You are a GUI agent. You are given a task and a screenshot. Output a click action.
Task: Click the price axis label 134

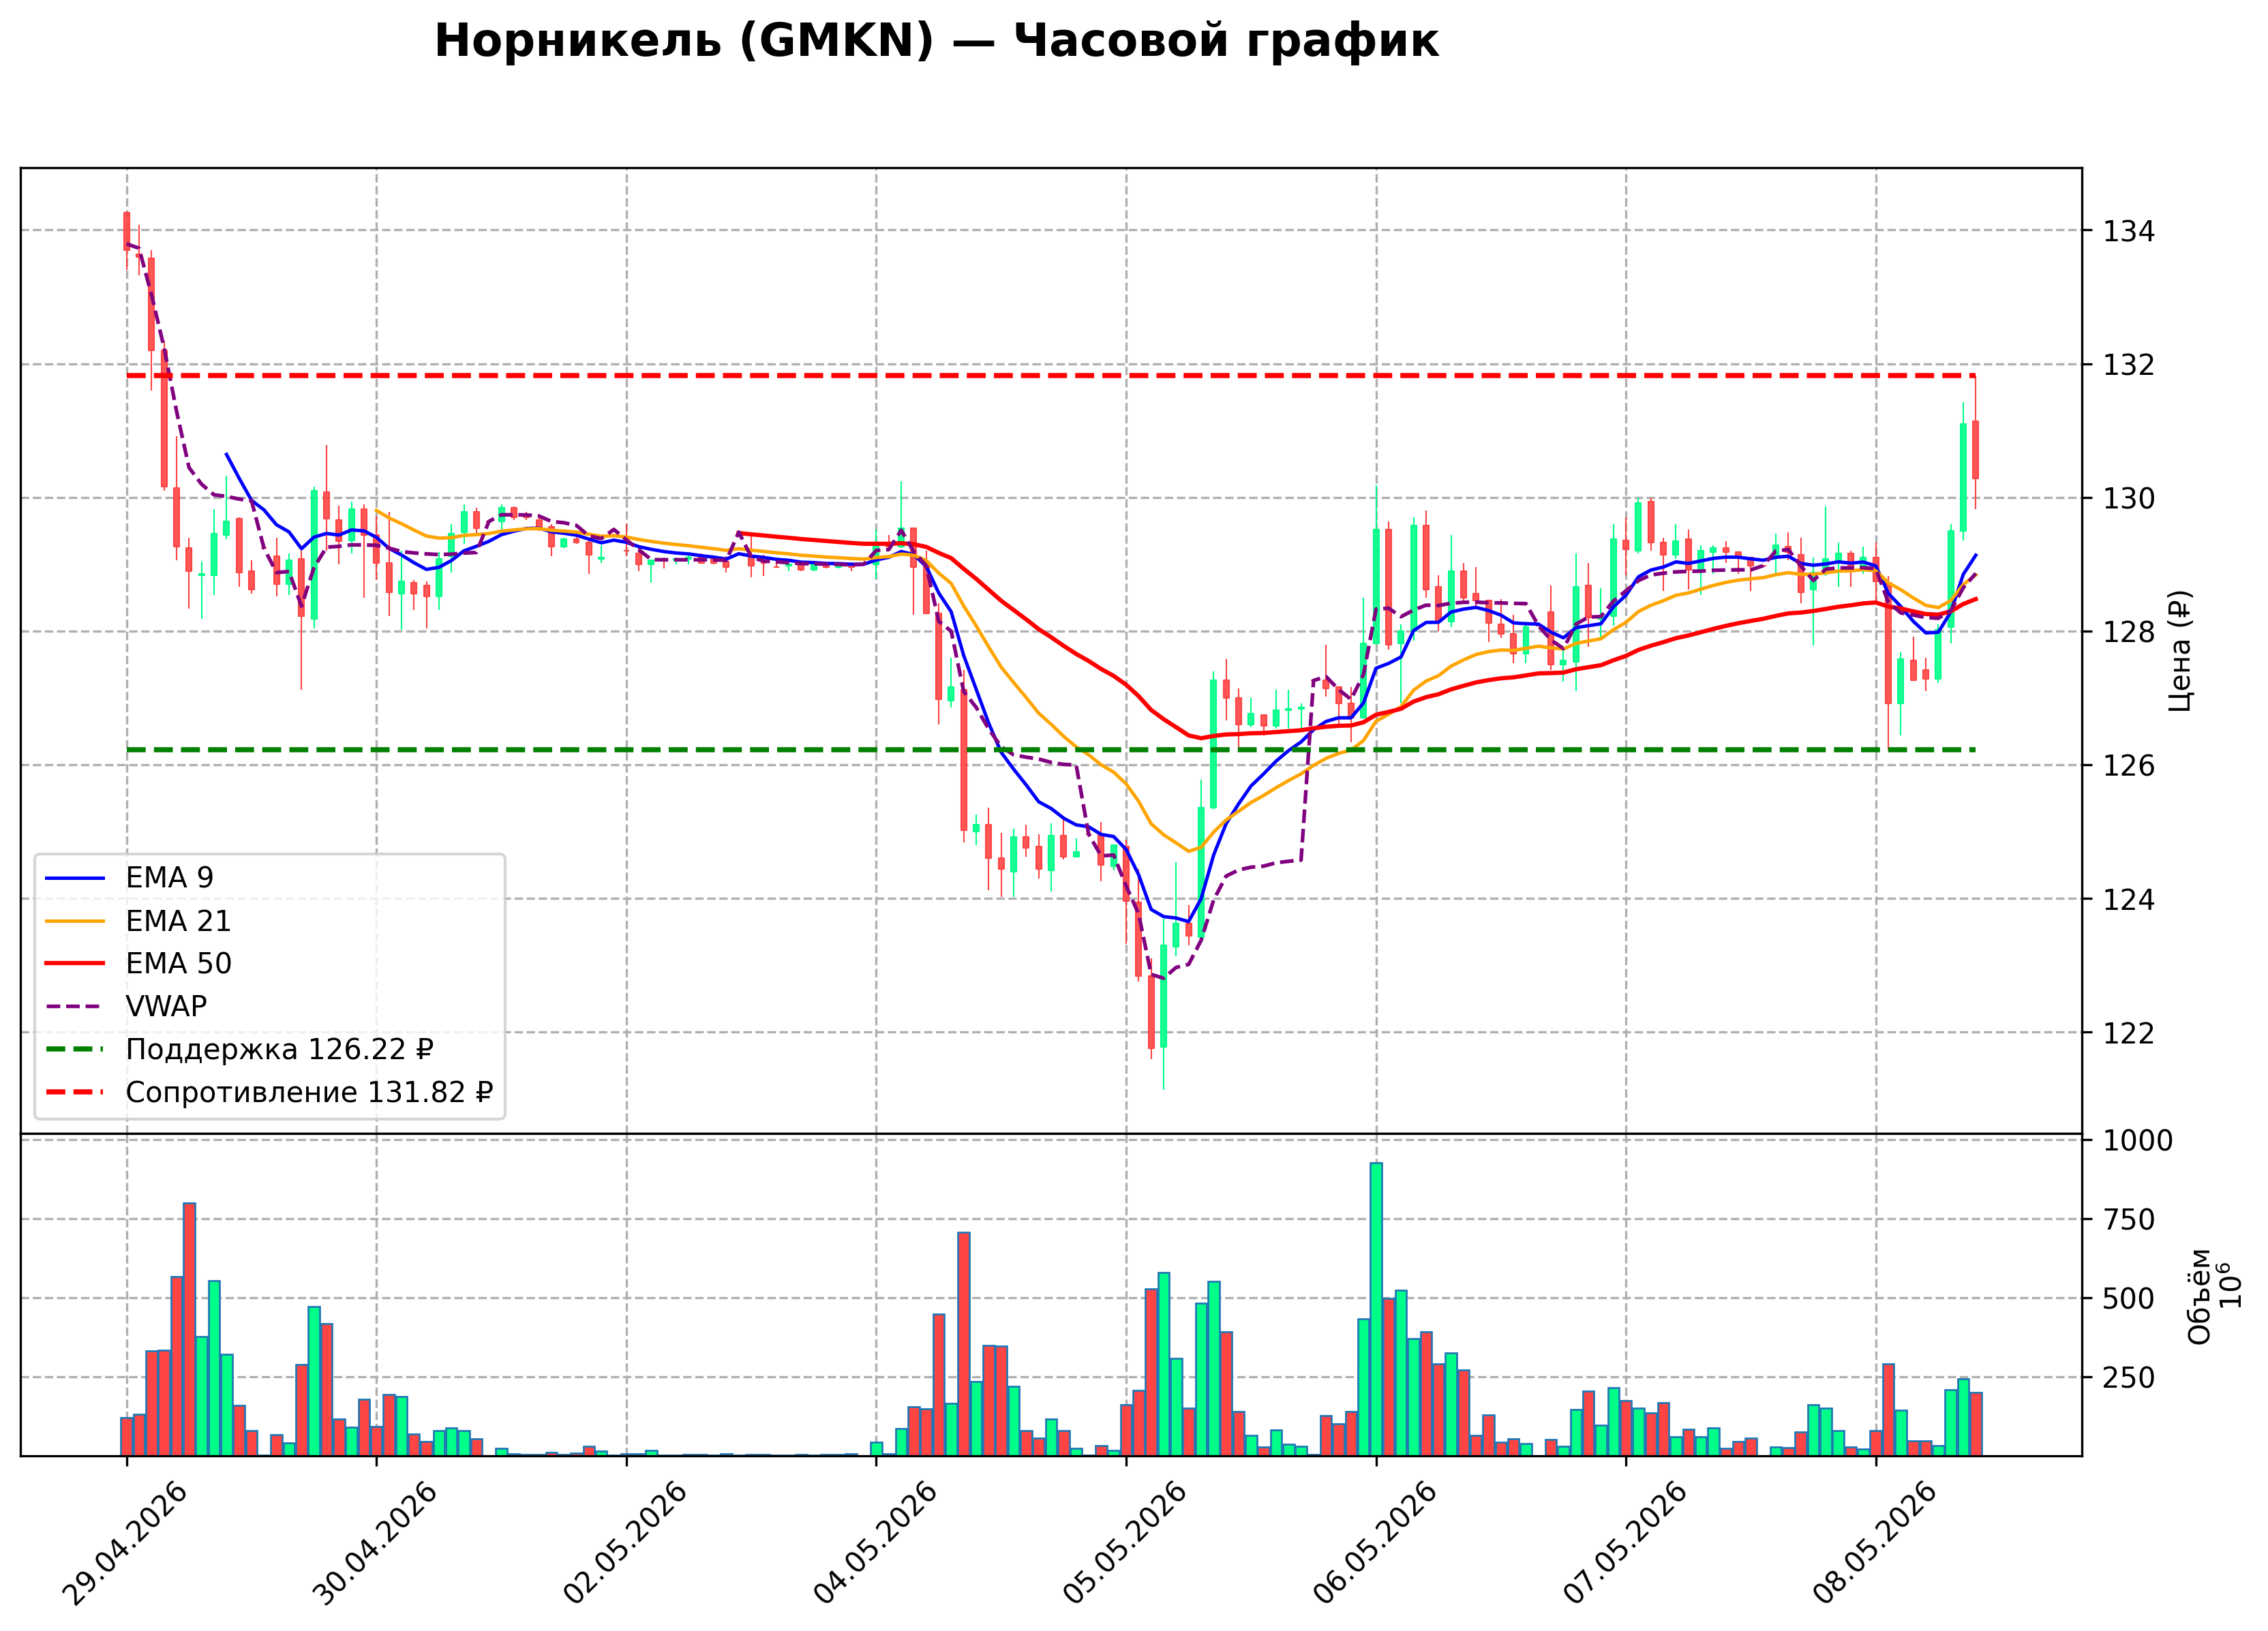[x=2129, y=232]
